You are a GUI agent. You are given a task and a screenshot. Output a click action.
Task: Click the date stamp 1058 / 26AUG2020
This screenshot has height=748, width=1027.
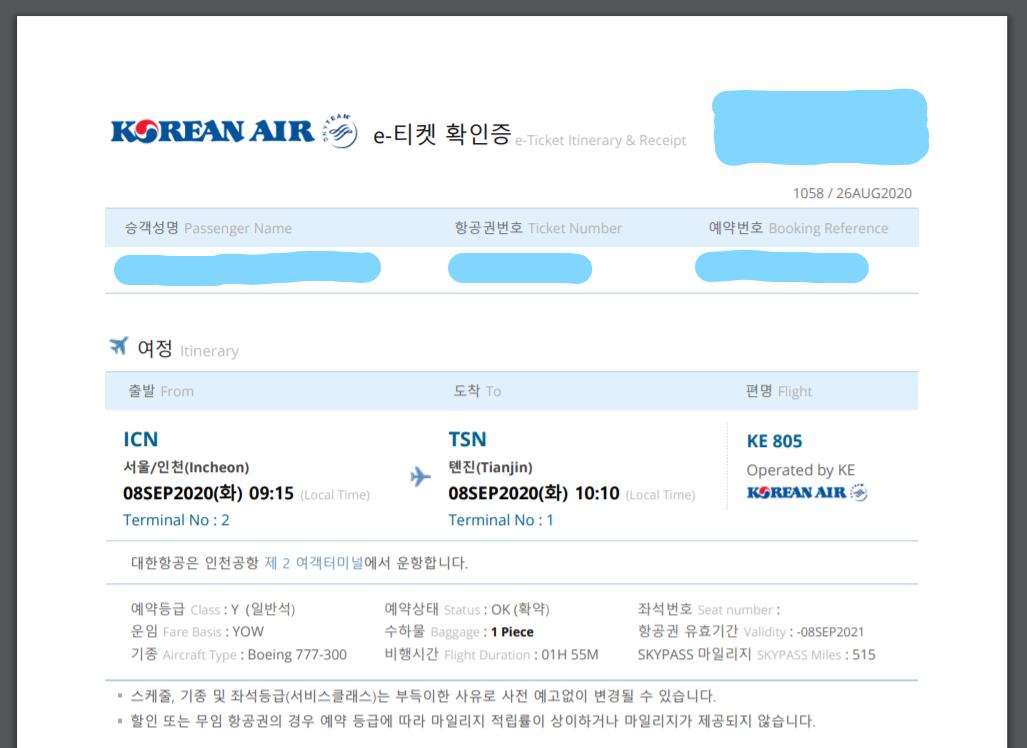852,193
